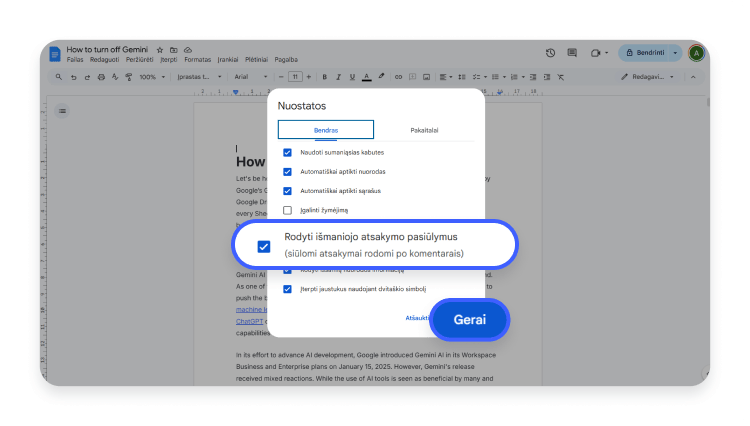Uncheck Naudoti sumaniąsias kabutes
The image size is (750, 426).
pos(287,153)
